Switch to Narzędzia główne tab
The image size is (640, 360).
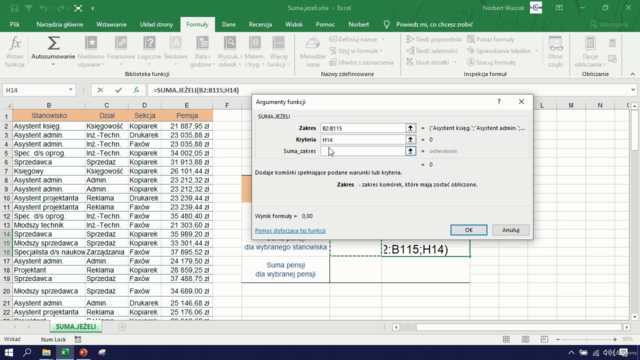(60, 24)
